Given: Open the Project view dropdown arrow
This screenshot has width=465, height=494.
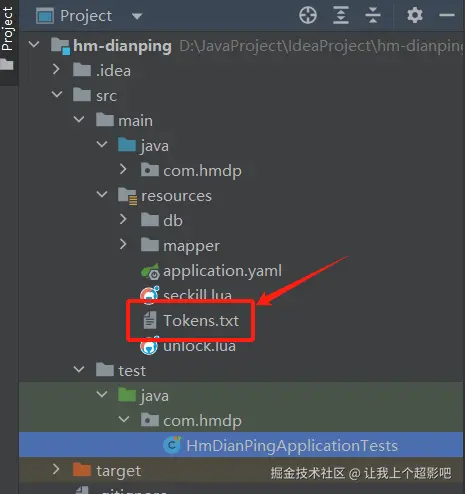Looking at the screenshot, I should (137, 16).
